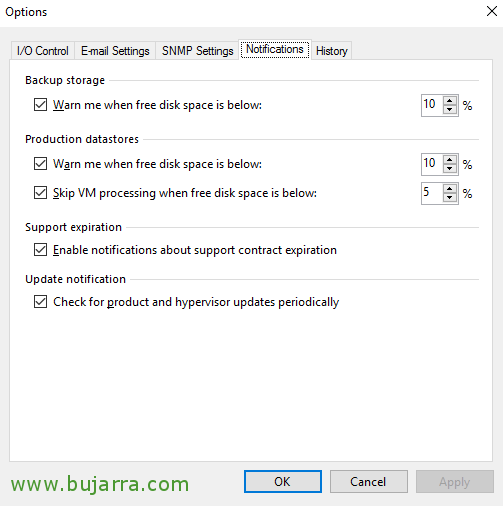Click the Skip VM percentage input field
The width and height of the screenshot is (503, 506).
click(x=432, y=193)
